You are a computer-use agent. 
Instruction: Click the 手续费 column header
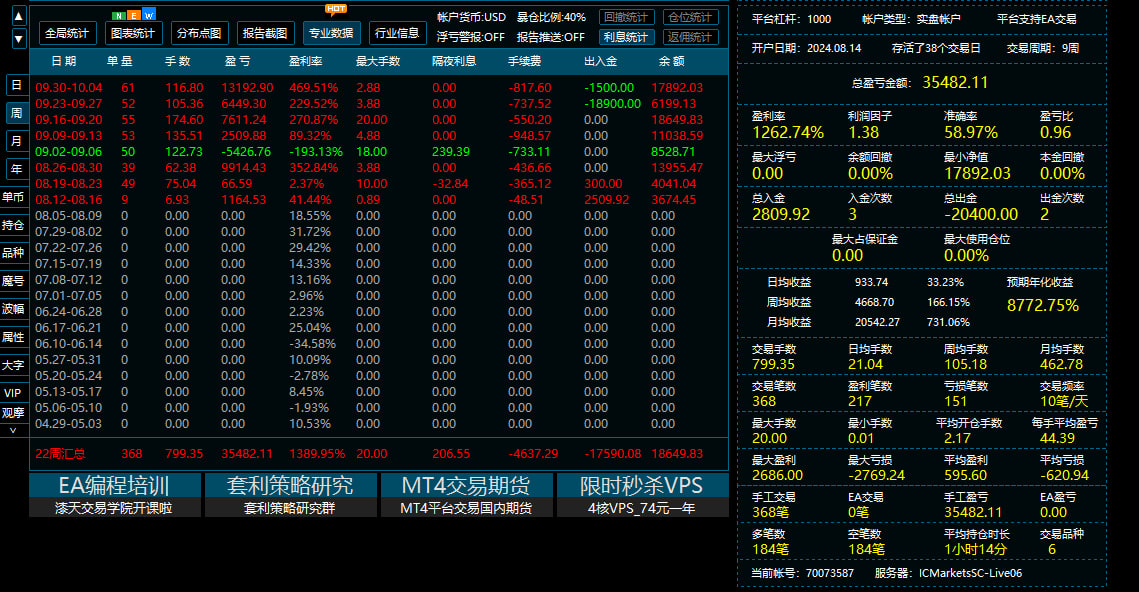(524, 61)
